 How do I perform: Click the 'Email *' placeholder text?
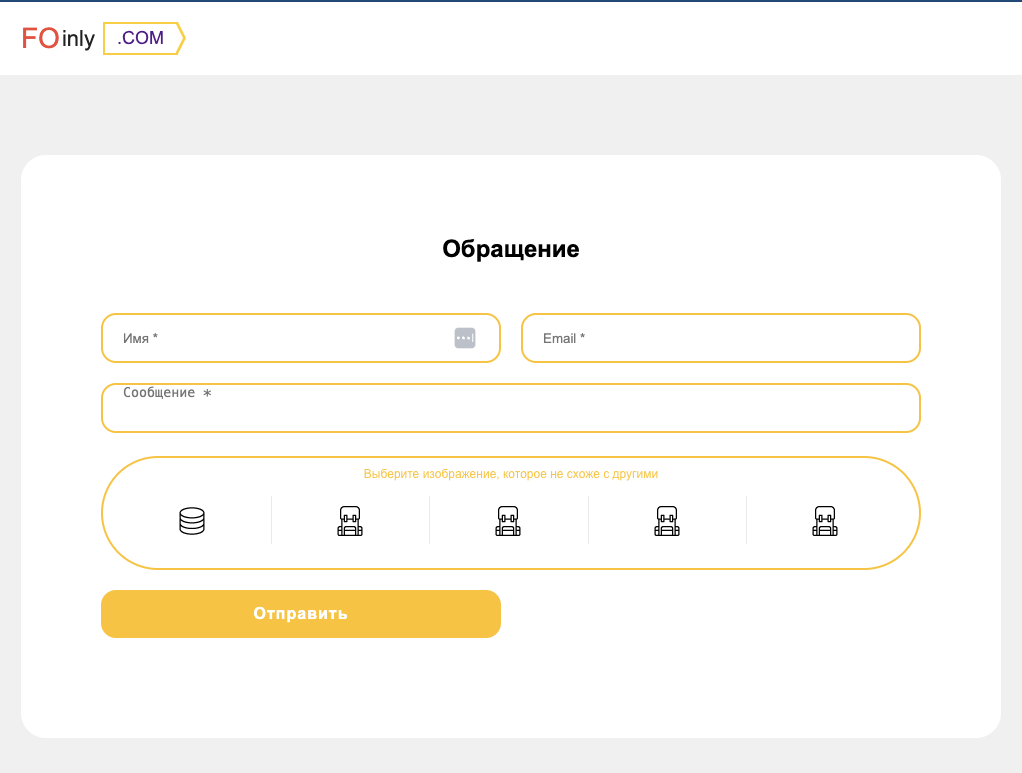tap(564, 338)
